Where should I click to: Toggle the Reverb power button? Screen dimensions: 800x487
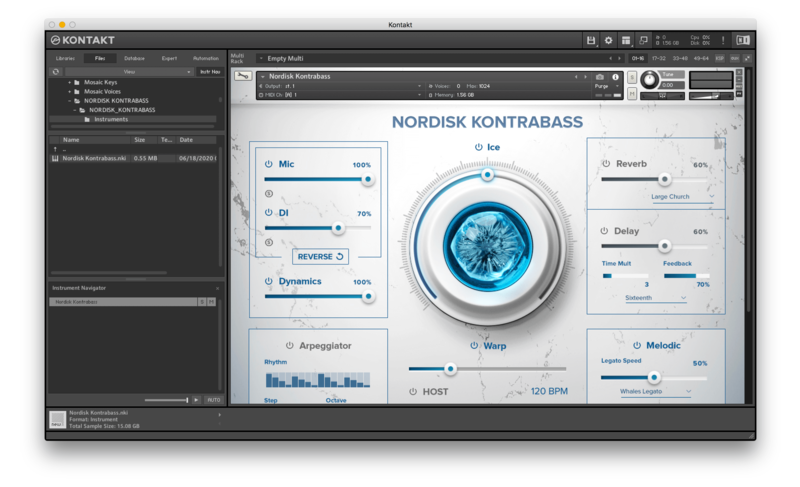coord(606,163)
